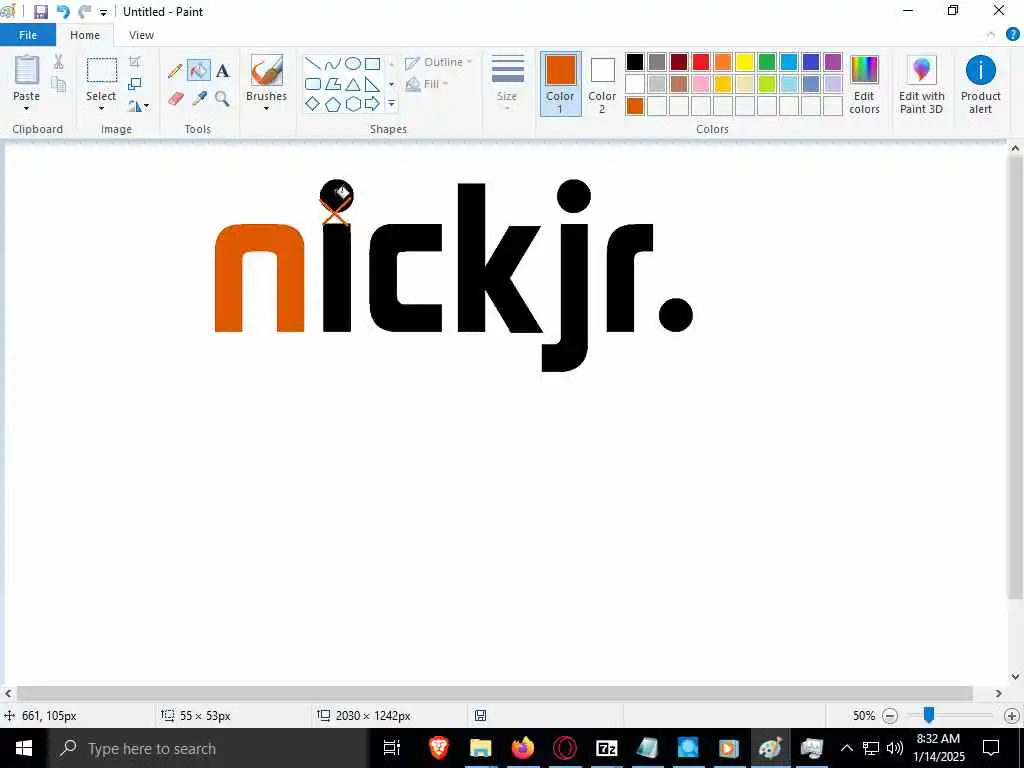
Task: Click the Cut scissors icon
Action: click(58, 61)
